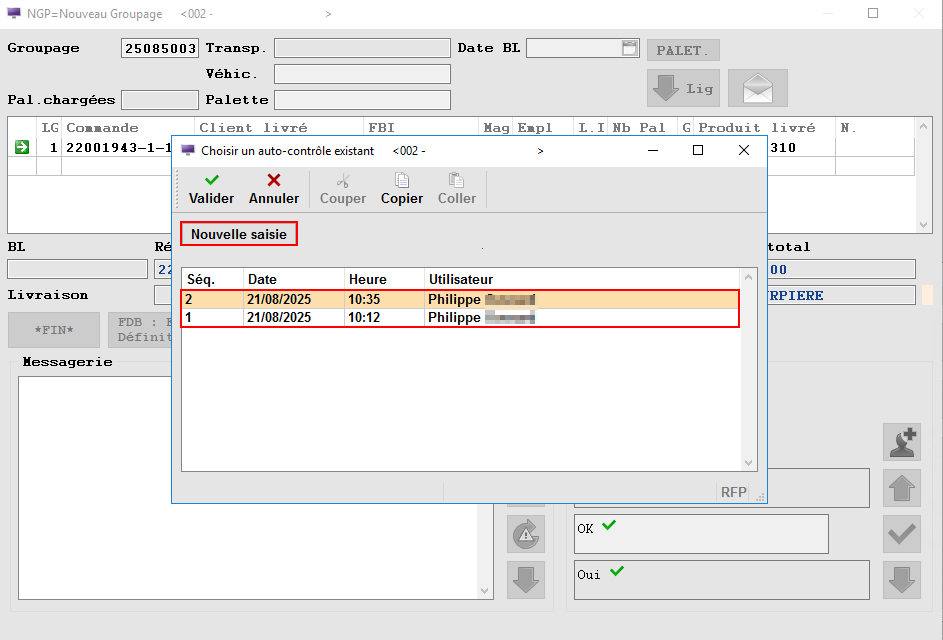Click the Coller paste icon
This screenshot has width=943, height=640.
coord(457,181)
